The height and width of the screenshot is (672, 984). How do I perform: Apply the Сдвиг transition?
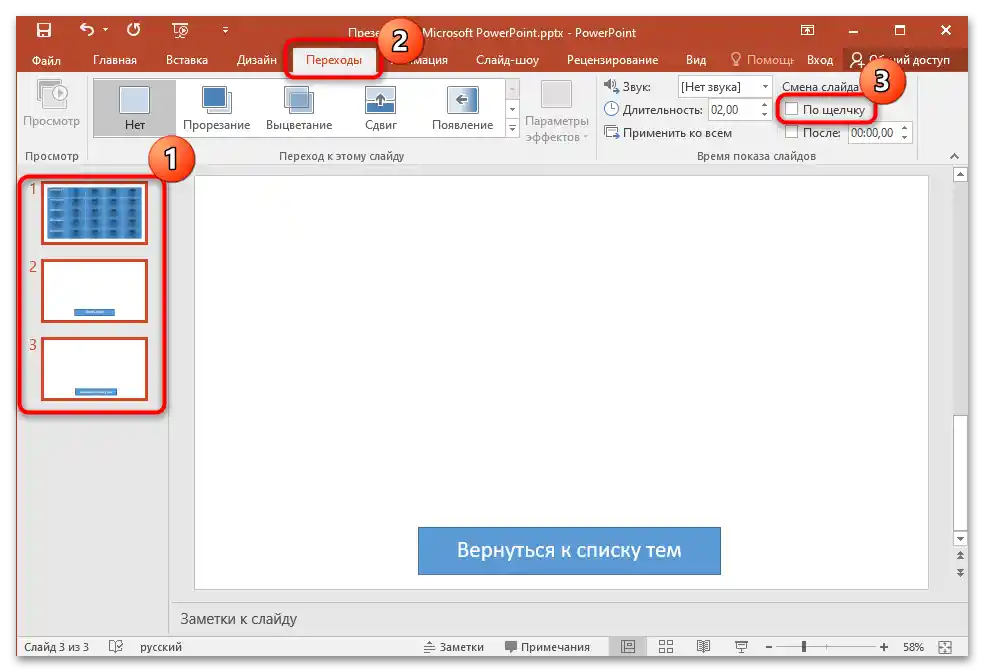coord(380,108)
